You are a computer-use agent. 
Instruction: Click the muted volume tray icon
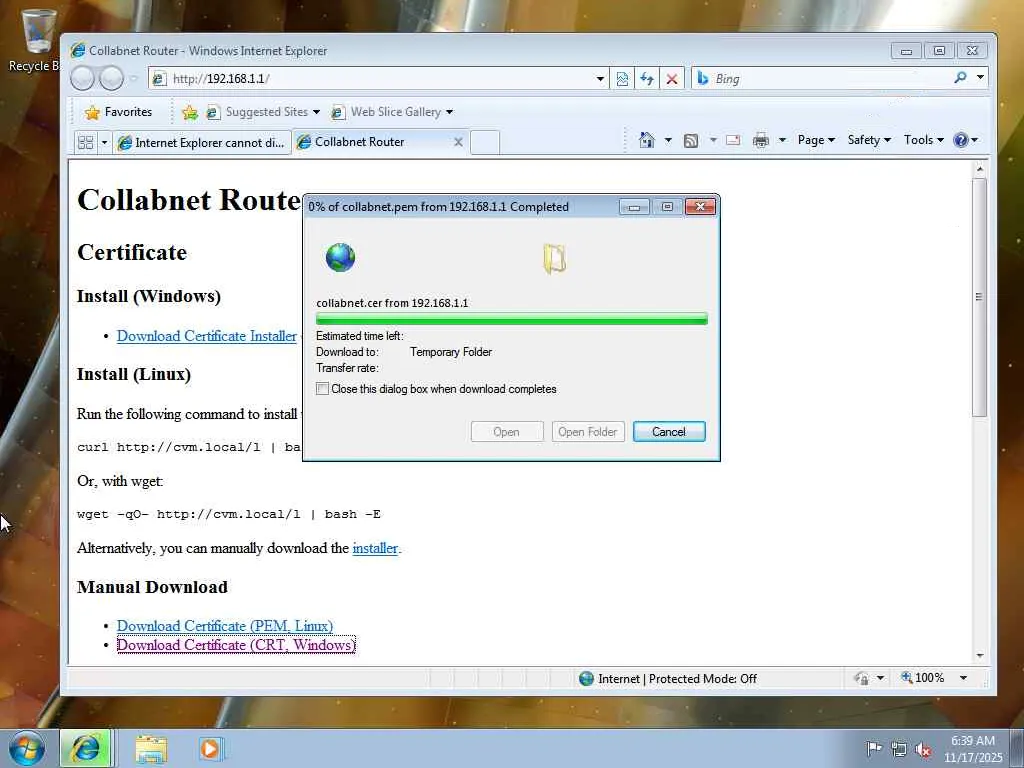click(x=923, y=750)
